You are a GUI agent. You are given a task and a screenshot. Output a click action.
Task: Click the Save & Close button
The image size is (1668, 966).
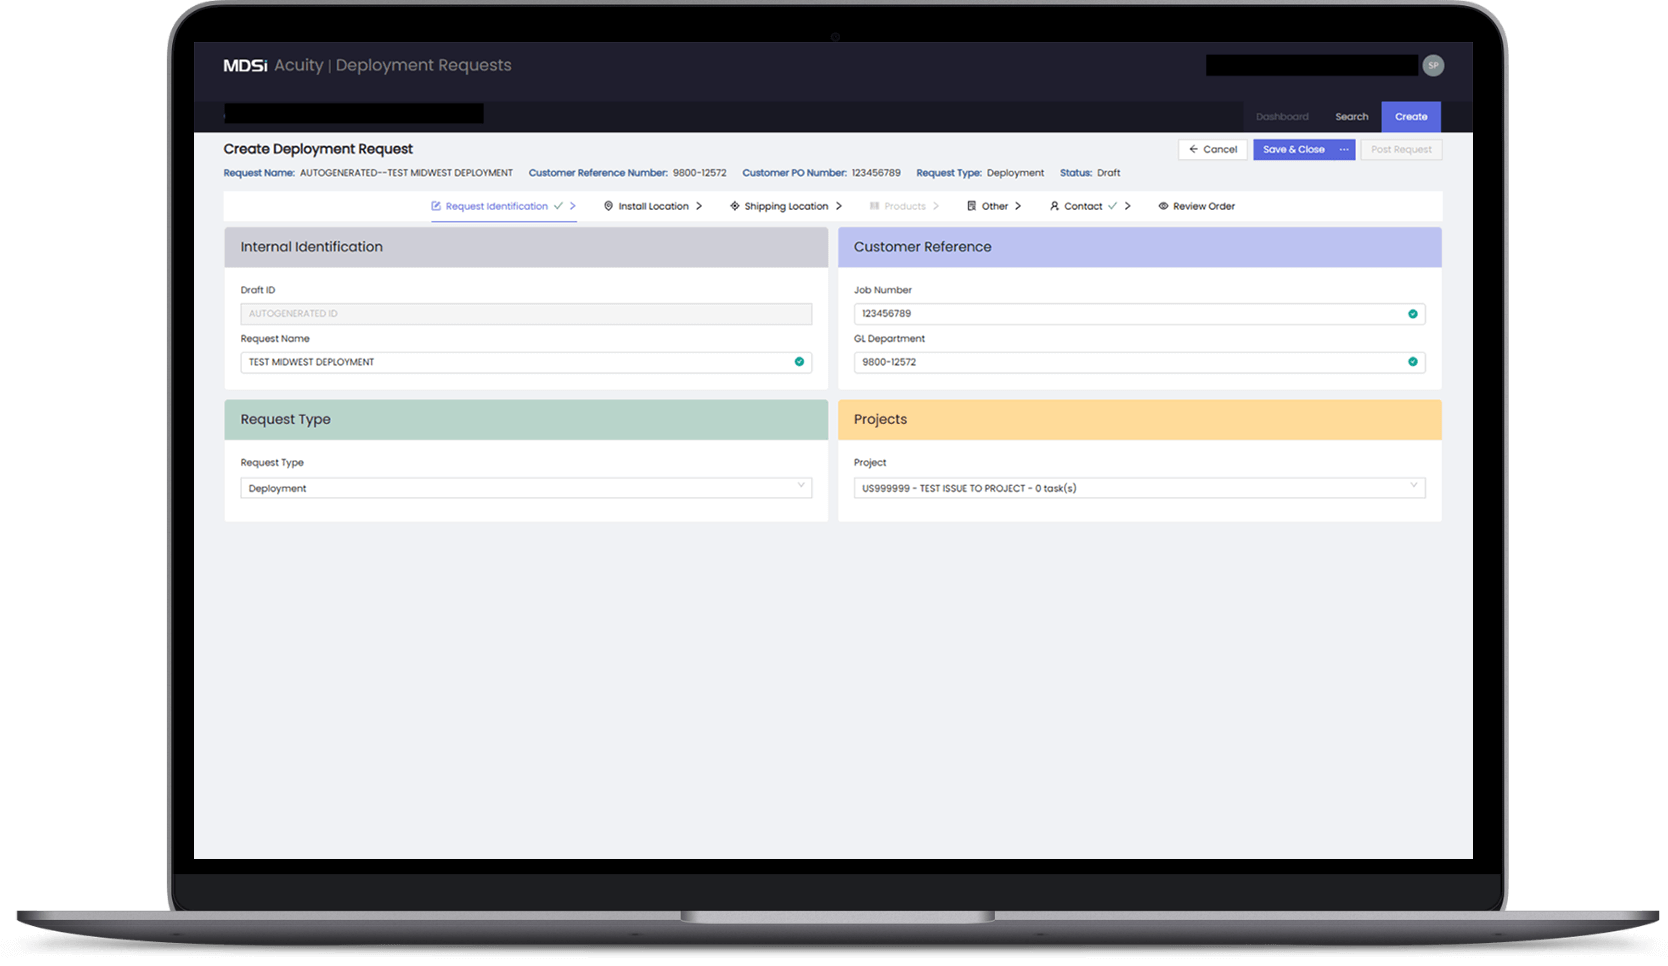pyautogui.click(x=1293, y=149)
